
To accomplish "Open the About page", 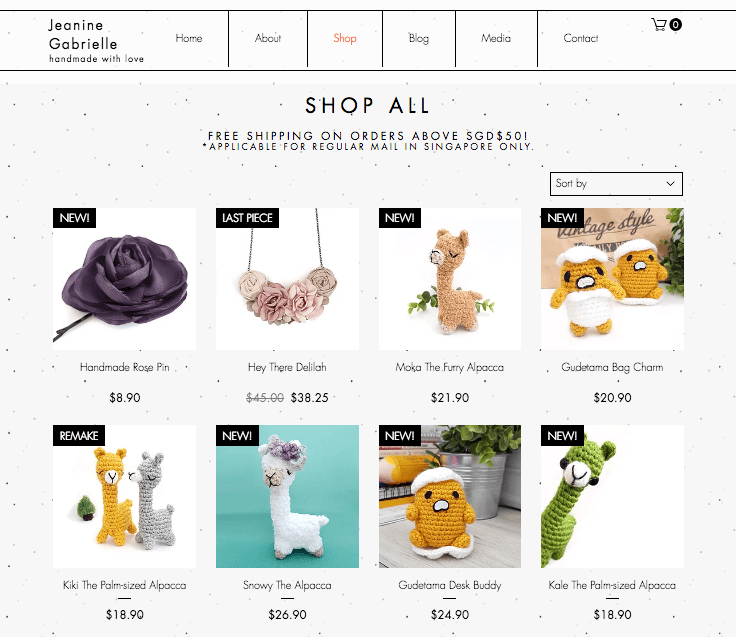I will pyautogui.click(x=268, y=38).
